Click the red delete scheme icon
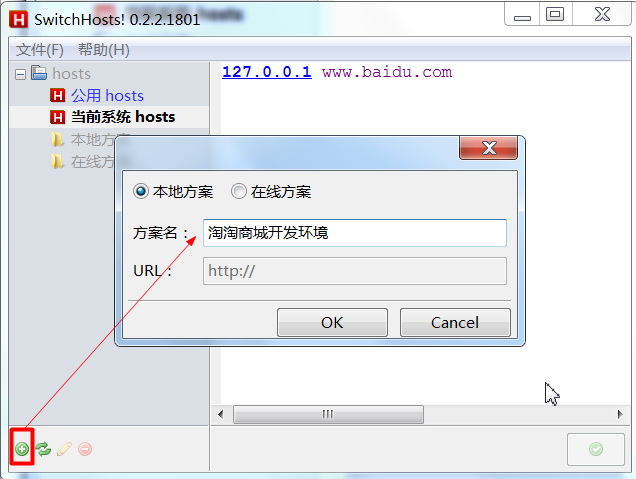 [x=85, y=449]
